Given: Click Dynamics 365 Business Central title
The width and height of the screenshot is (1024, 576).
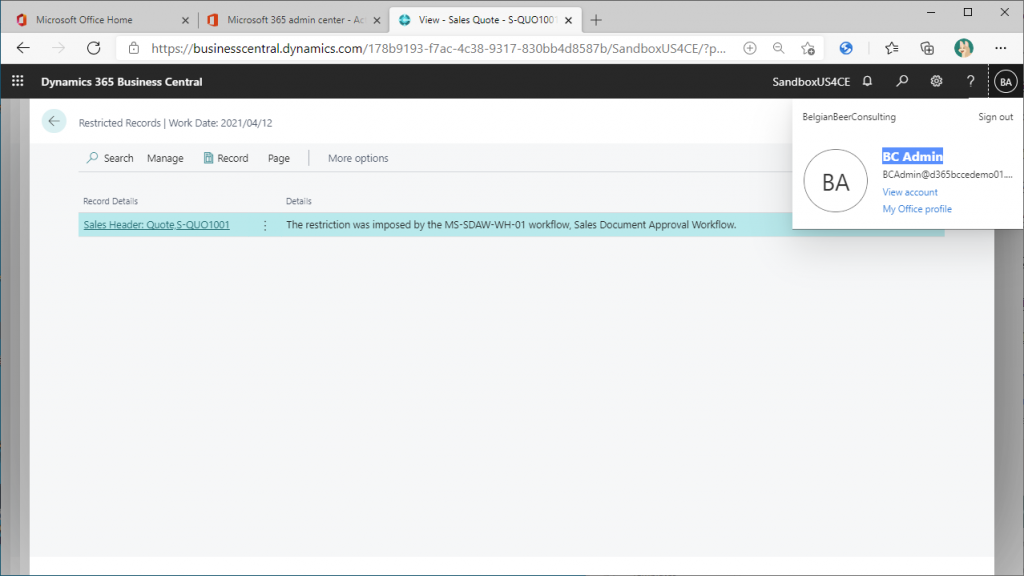Looking at the screenshot, I should tap(121, 82).
